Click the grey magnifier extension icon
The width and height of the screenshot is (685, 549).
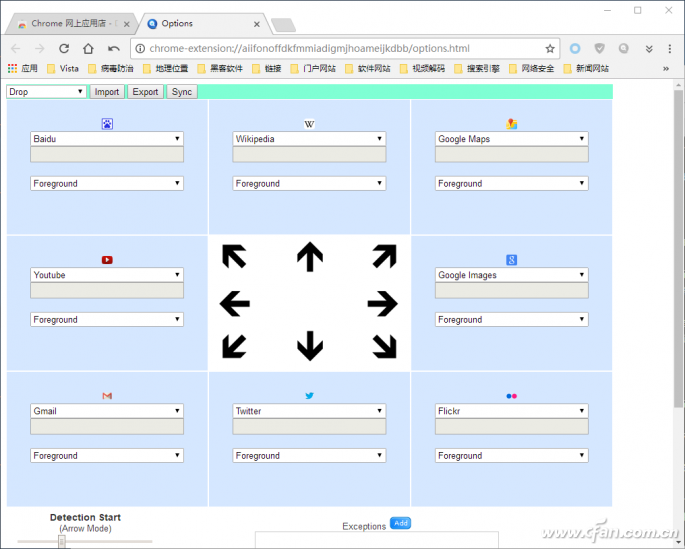624,48
